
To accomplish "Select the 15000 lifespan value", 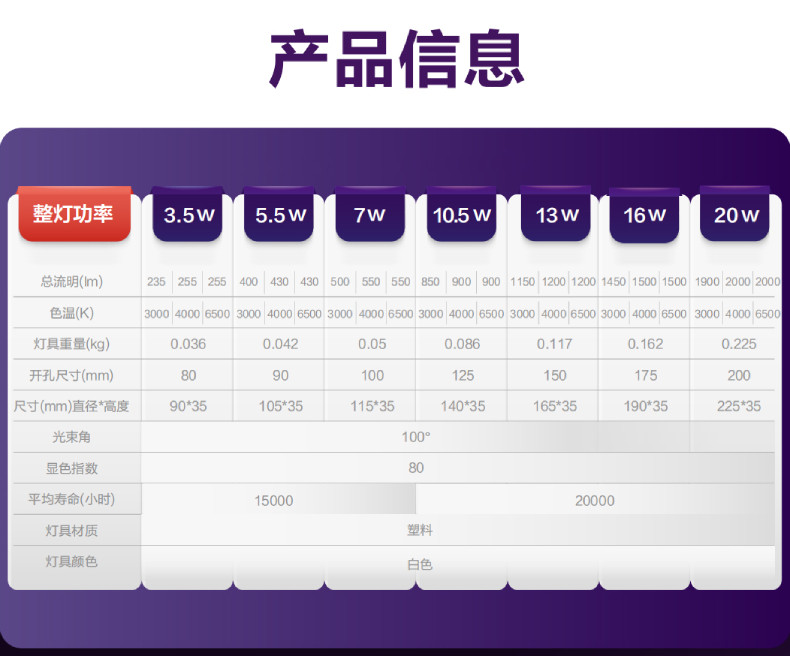I will (x=274, y=501).
